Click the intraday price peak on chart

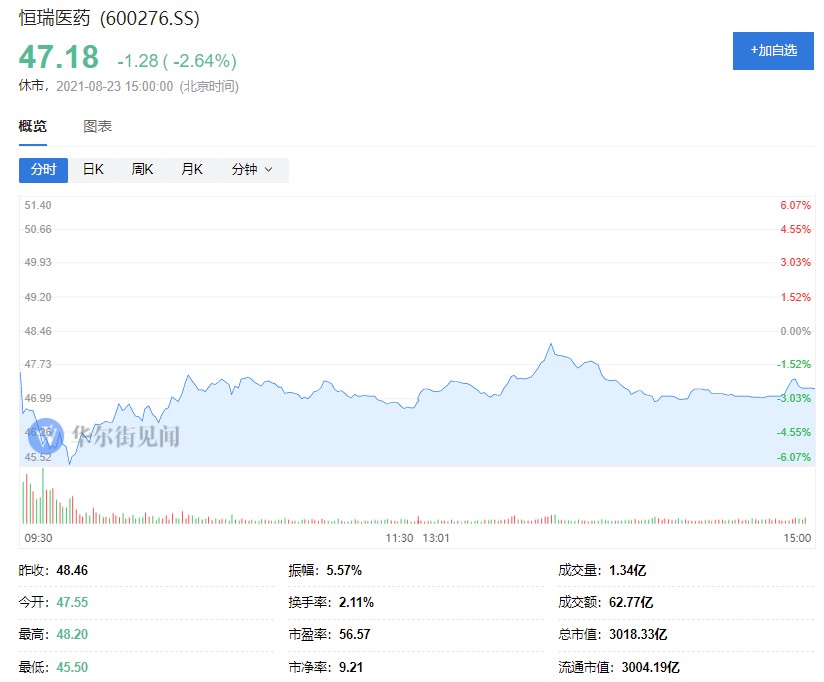pos(551,344)
